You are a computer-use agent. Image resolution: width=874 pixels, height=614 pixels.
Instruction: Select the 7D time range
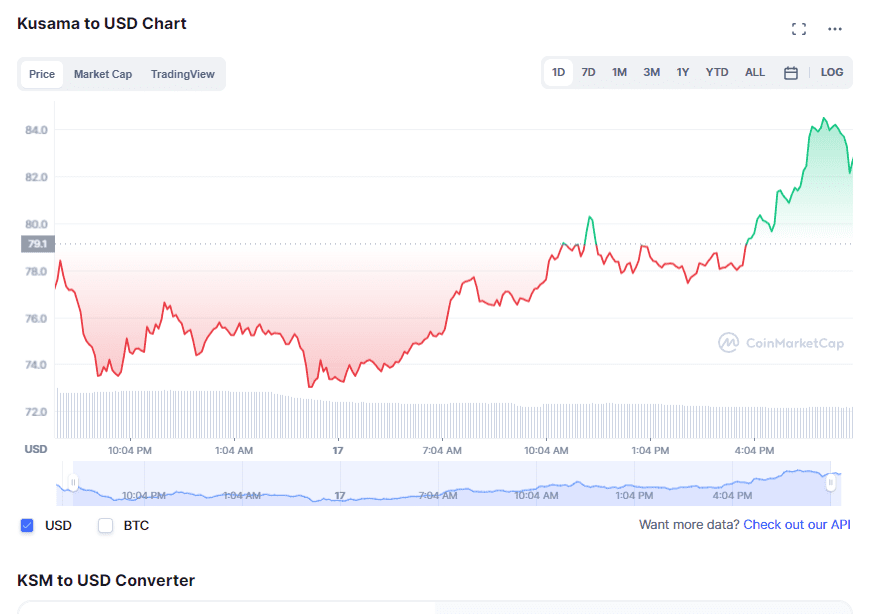(x=589, y=73)
